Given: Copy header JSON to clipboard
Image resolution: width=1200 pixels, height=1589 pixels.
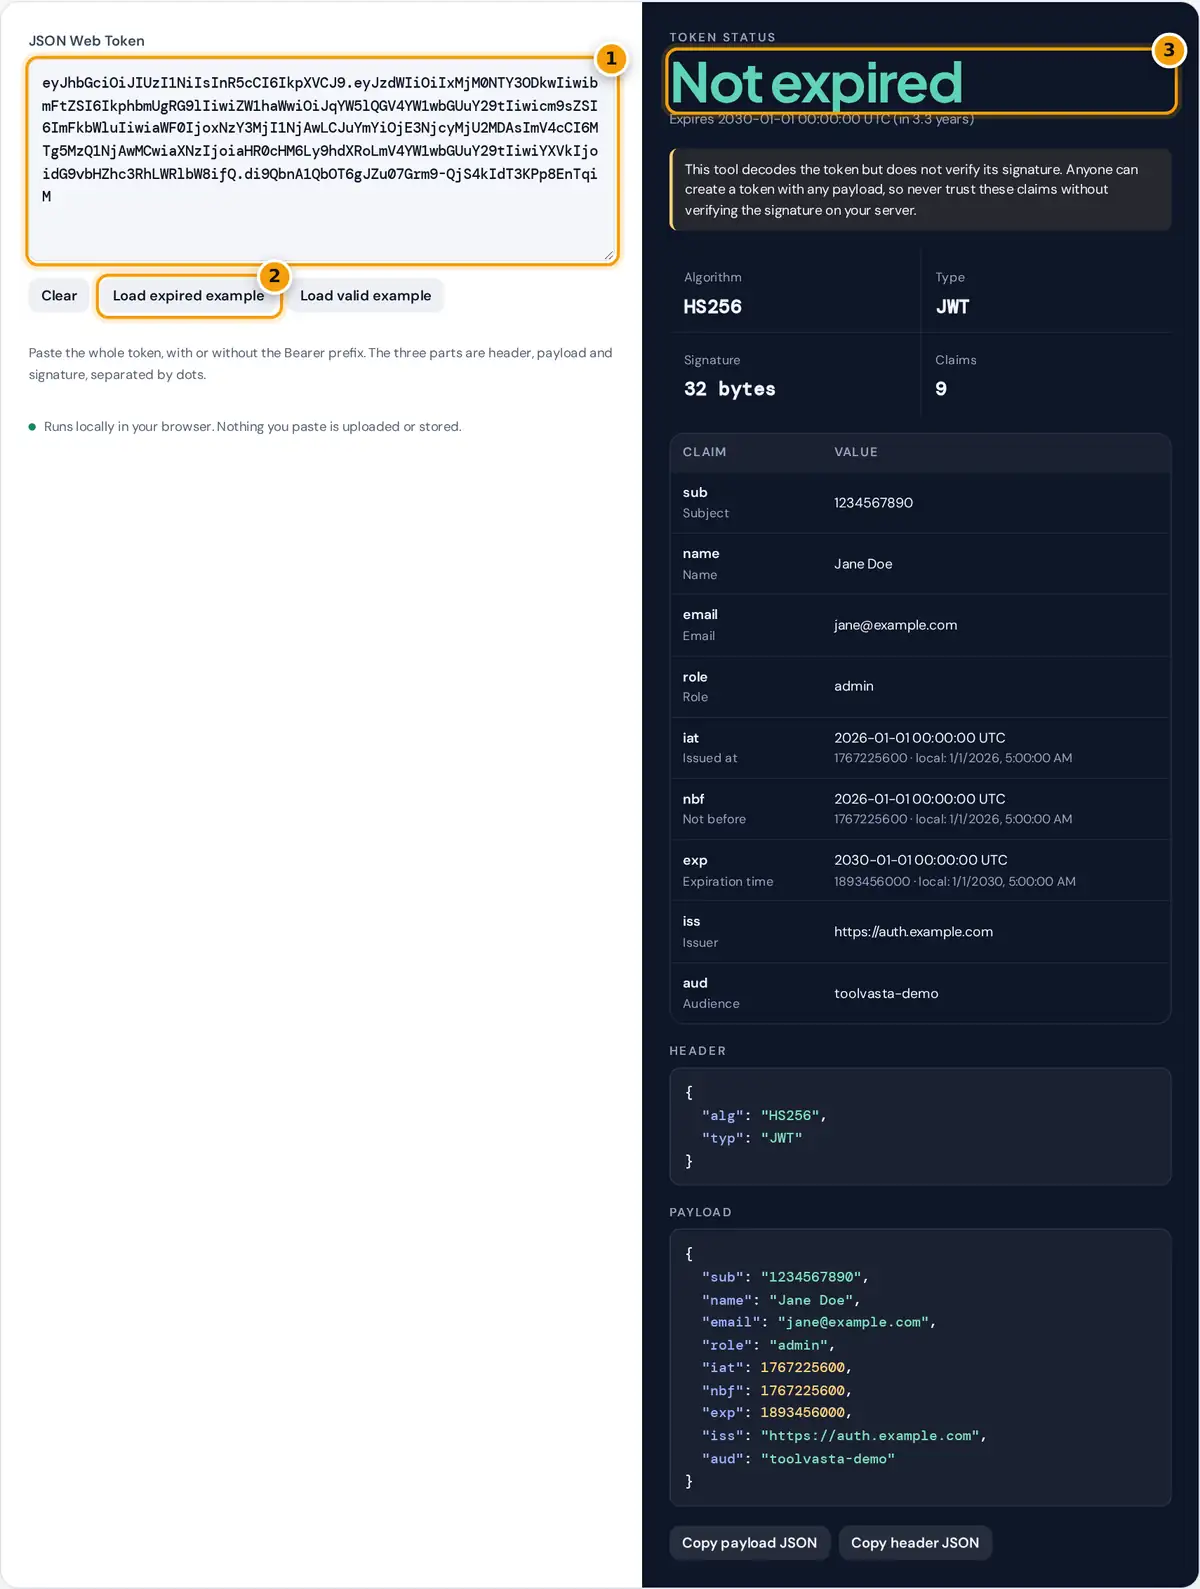Looking at the screenshot, I should pos(915,1543).
